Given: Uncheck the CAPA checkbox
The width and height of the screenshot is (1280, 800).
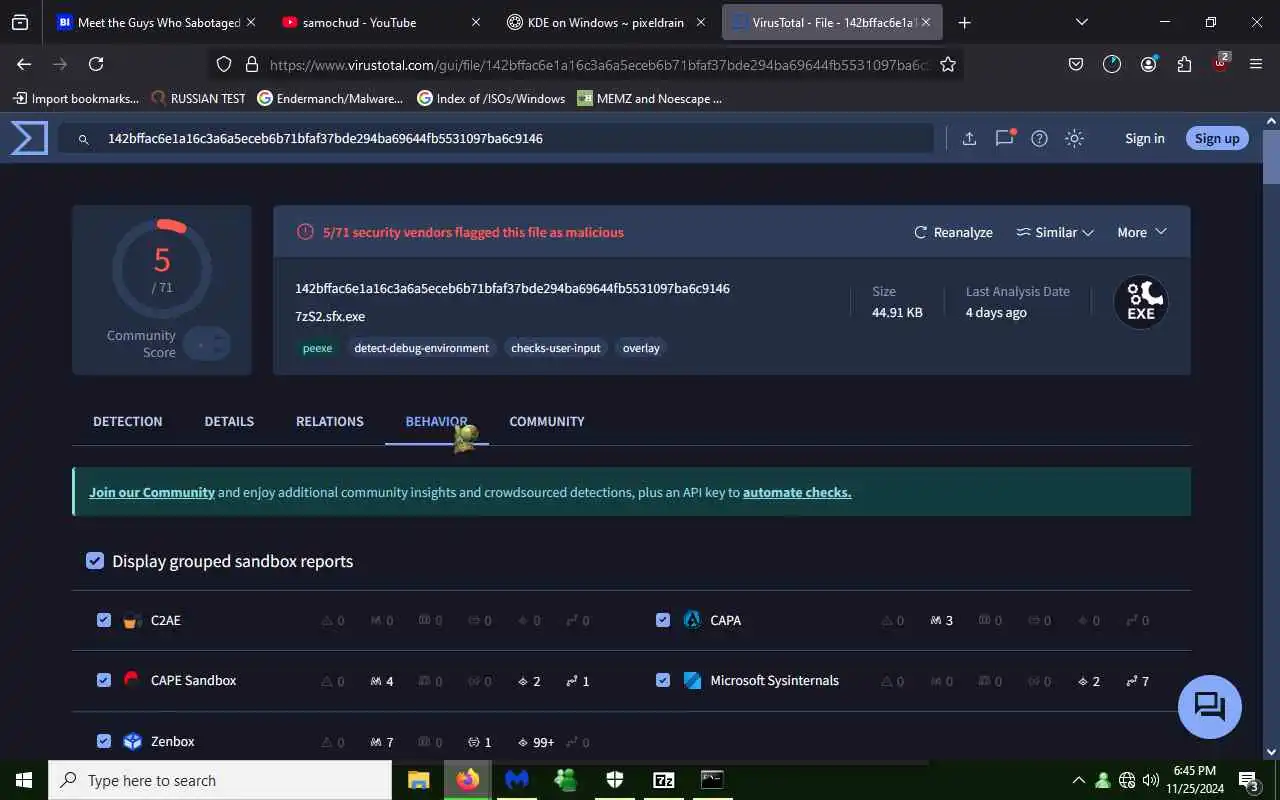Looking at the screenshot, I should (663, 620).
